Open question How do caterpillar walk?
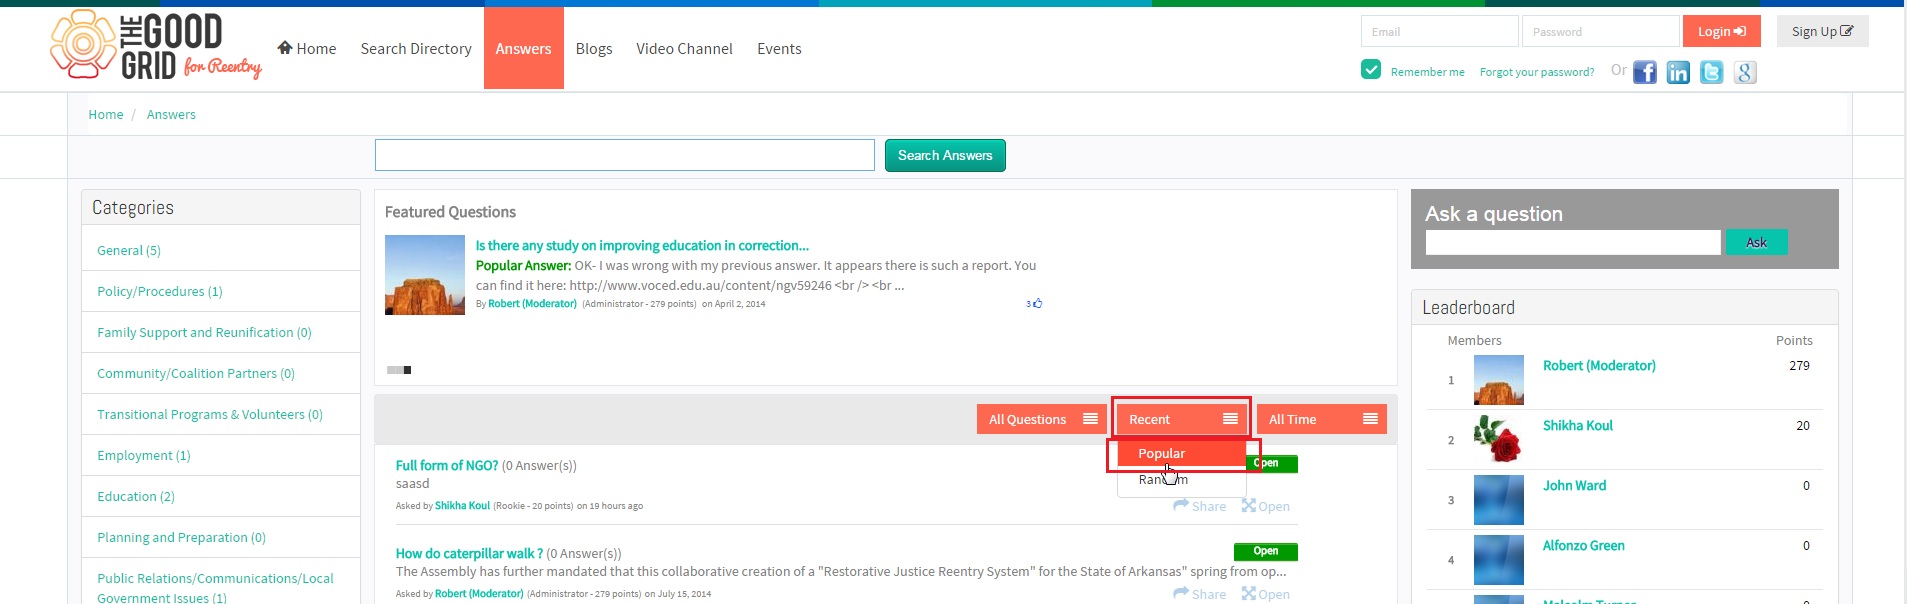 pyautogui.click(x=469, y=553)
